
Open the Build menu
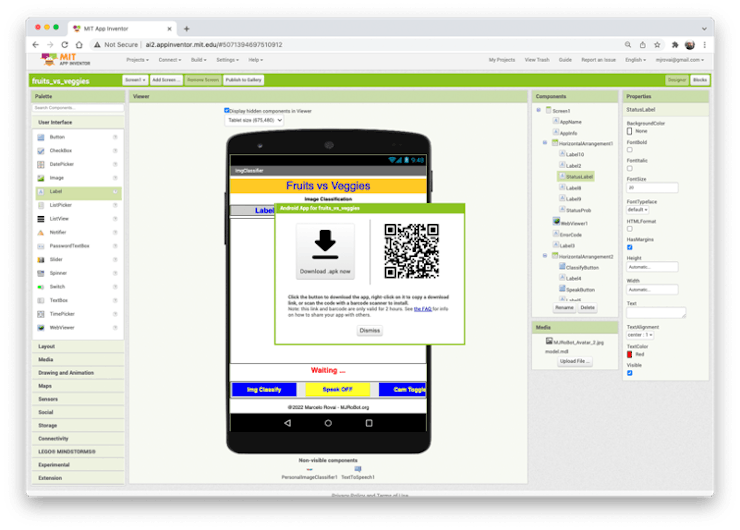(x=199, y=60)
